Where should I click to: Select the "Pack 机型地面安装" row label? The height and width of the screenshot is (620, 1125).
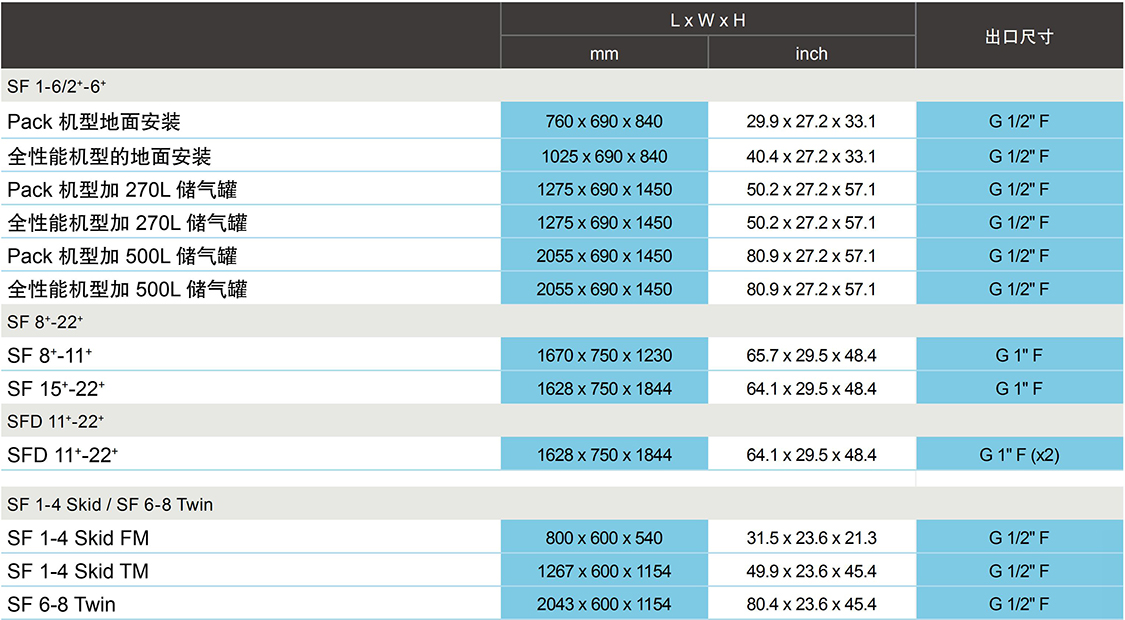[94, 122]
